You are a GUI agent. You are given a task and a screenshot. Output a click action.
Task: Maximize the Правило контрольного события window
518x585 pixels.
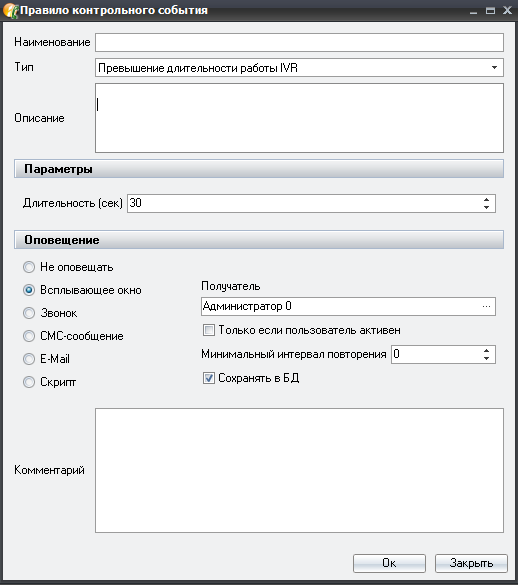pos(490,10)
